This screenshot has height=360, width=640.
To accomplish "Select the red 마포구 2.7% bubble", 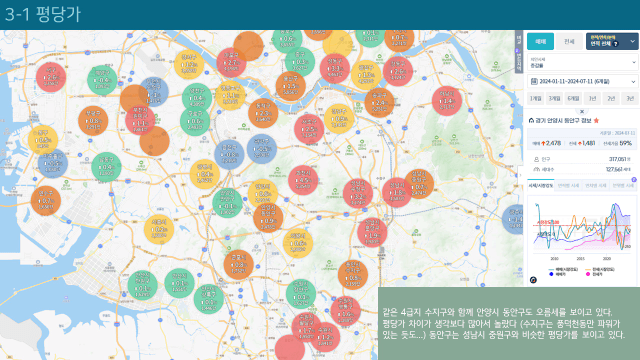I will (231, 62).
